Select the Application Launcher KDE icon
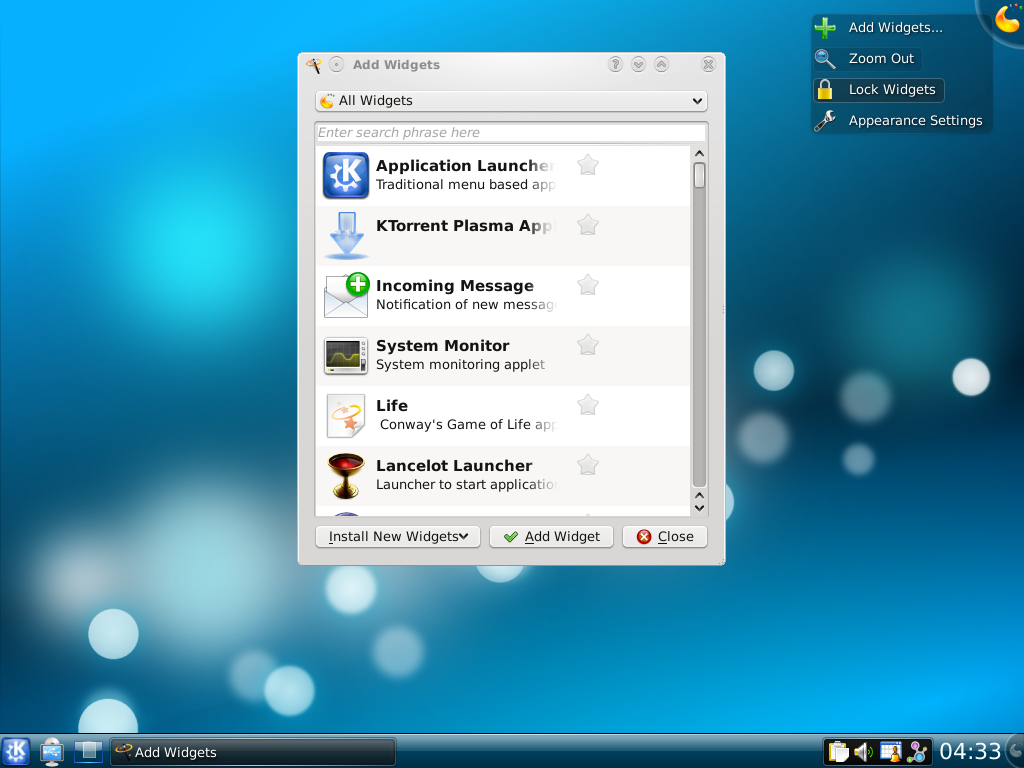The width and height of the screenshot is (1024, 768). coord(345,175)
